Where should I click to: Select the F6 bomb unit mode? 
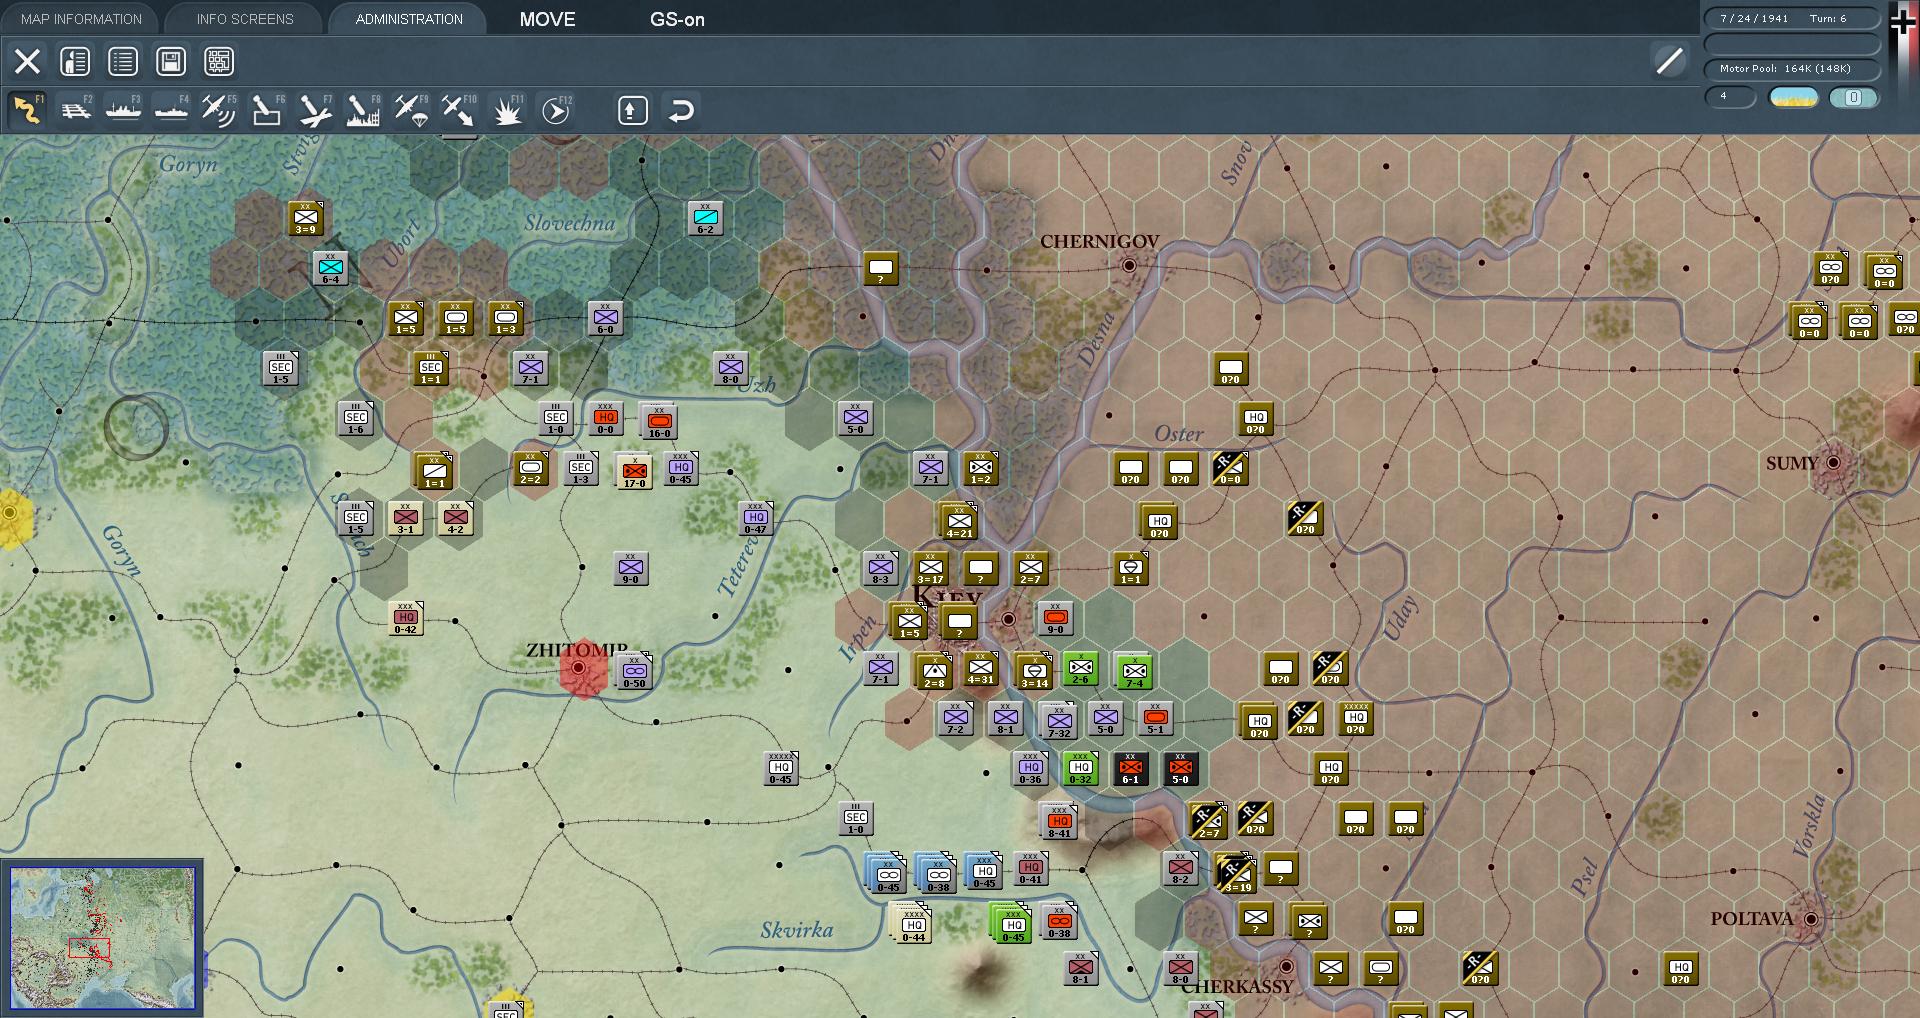click(x=267, y=110)
